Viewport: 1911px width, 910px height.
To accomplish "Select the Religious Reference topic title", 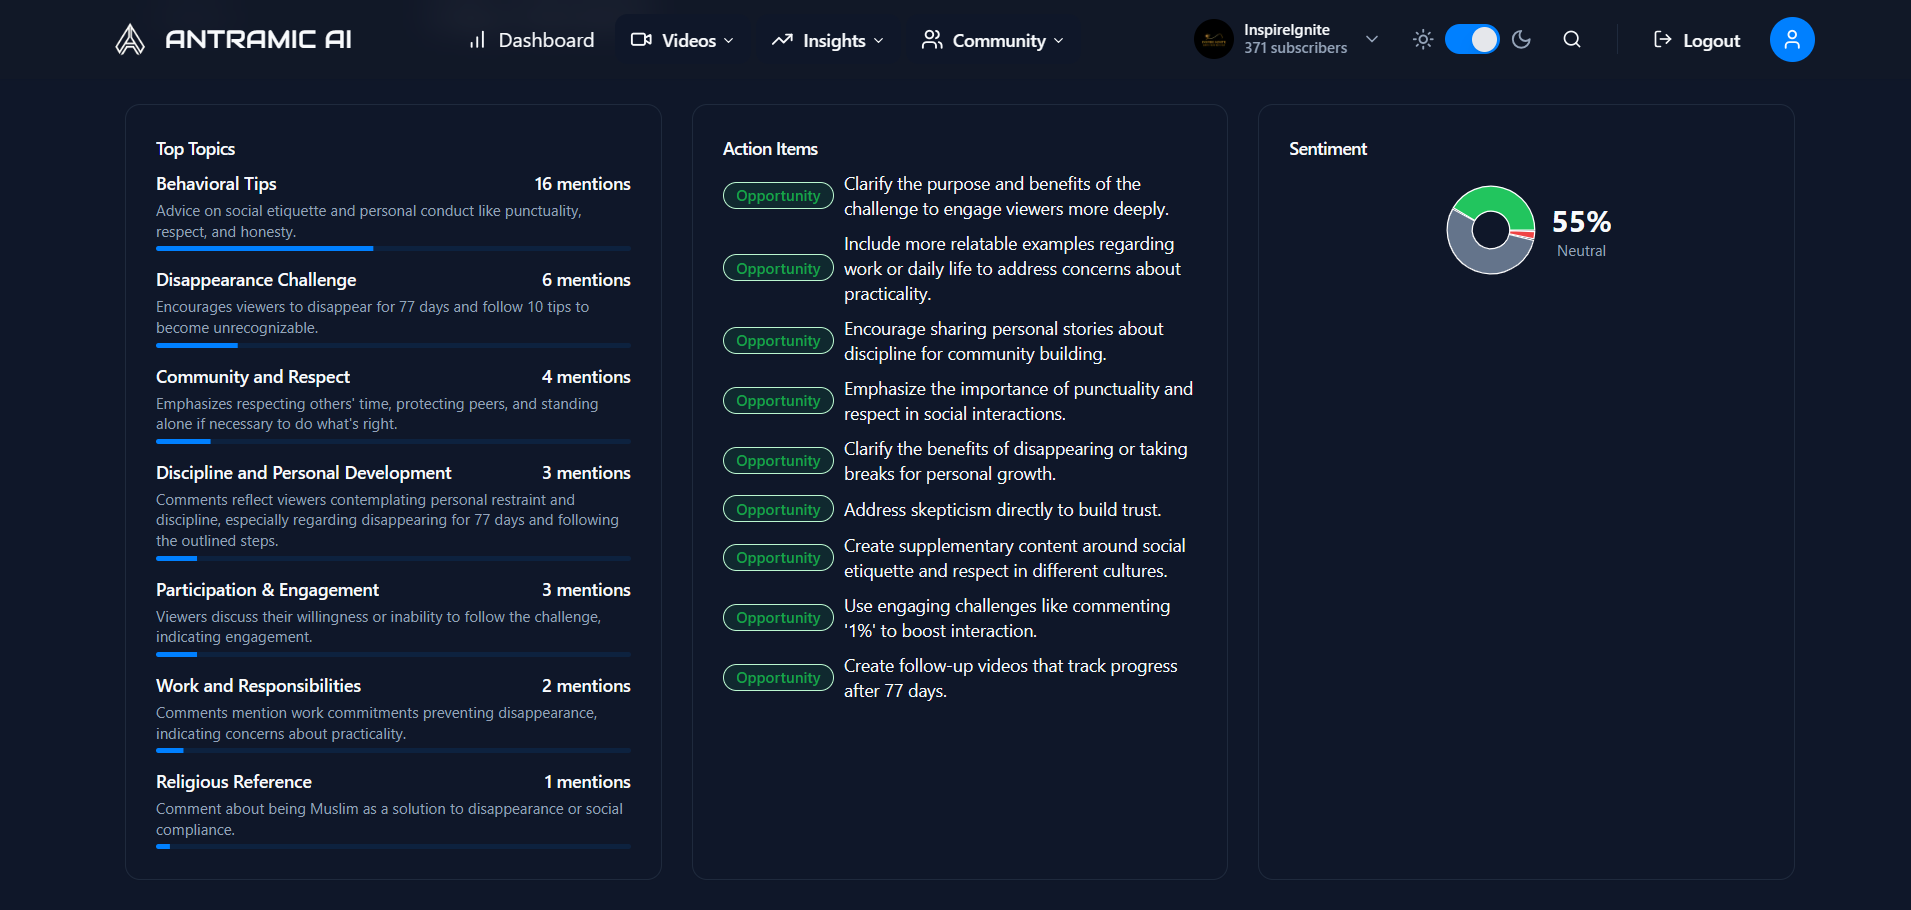I will tap(234, 782).
